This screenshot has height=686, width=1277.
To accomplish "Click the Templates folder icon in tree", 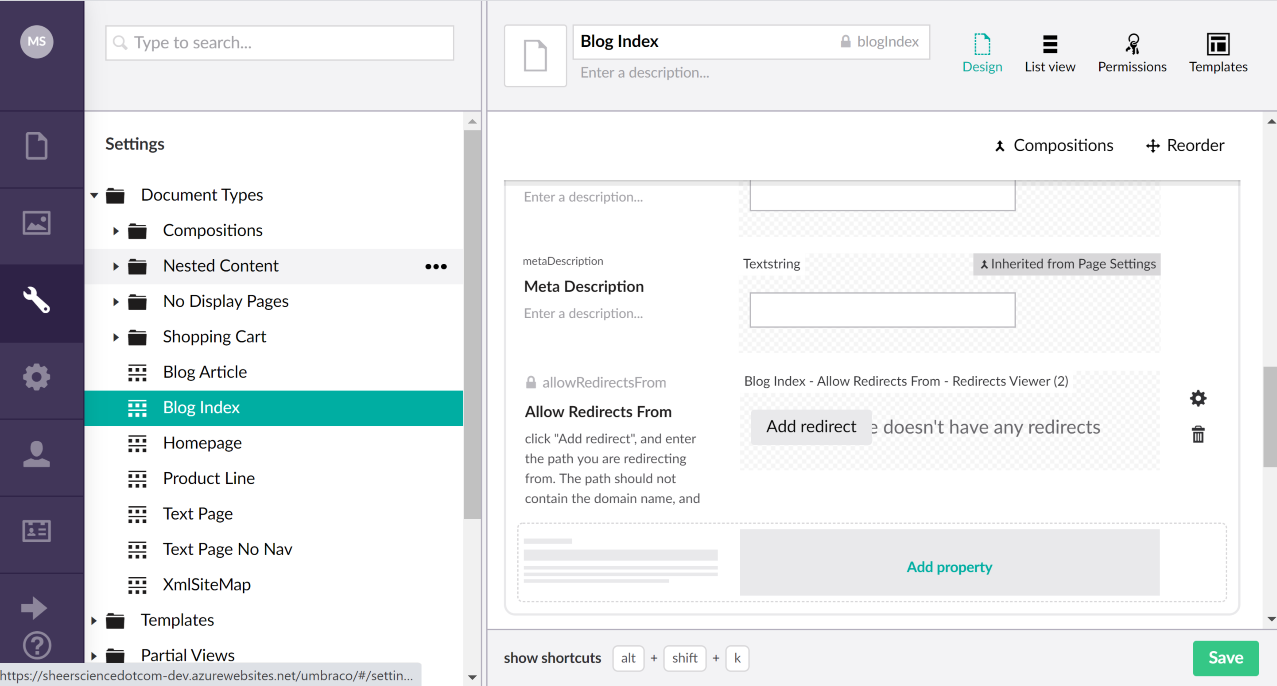I will click(115, 621).
